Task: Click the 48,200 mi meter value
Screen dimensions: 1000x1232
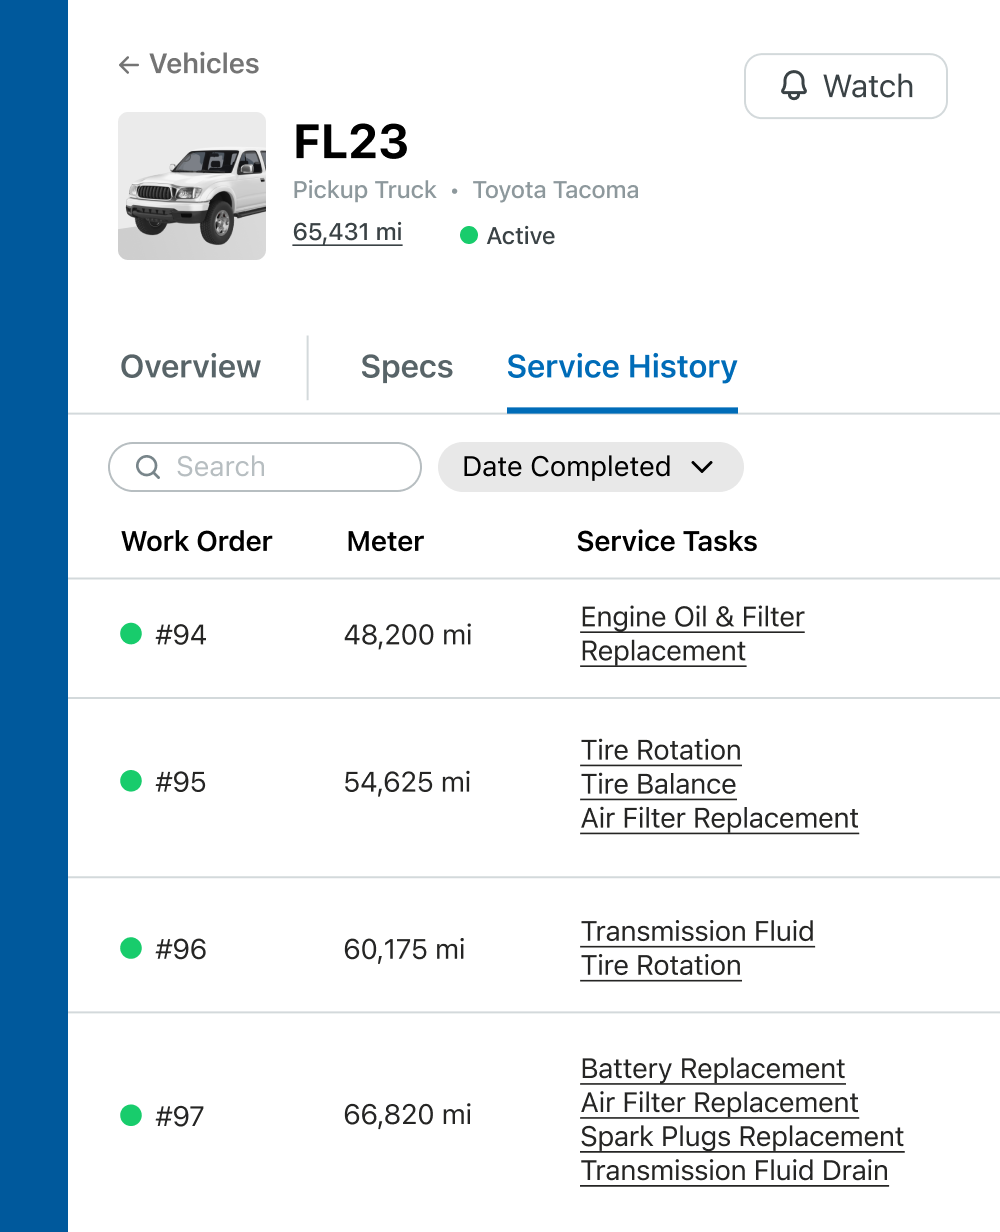Action: 408,635
